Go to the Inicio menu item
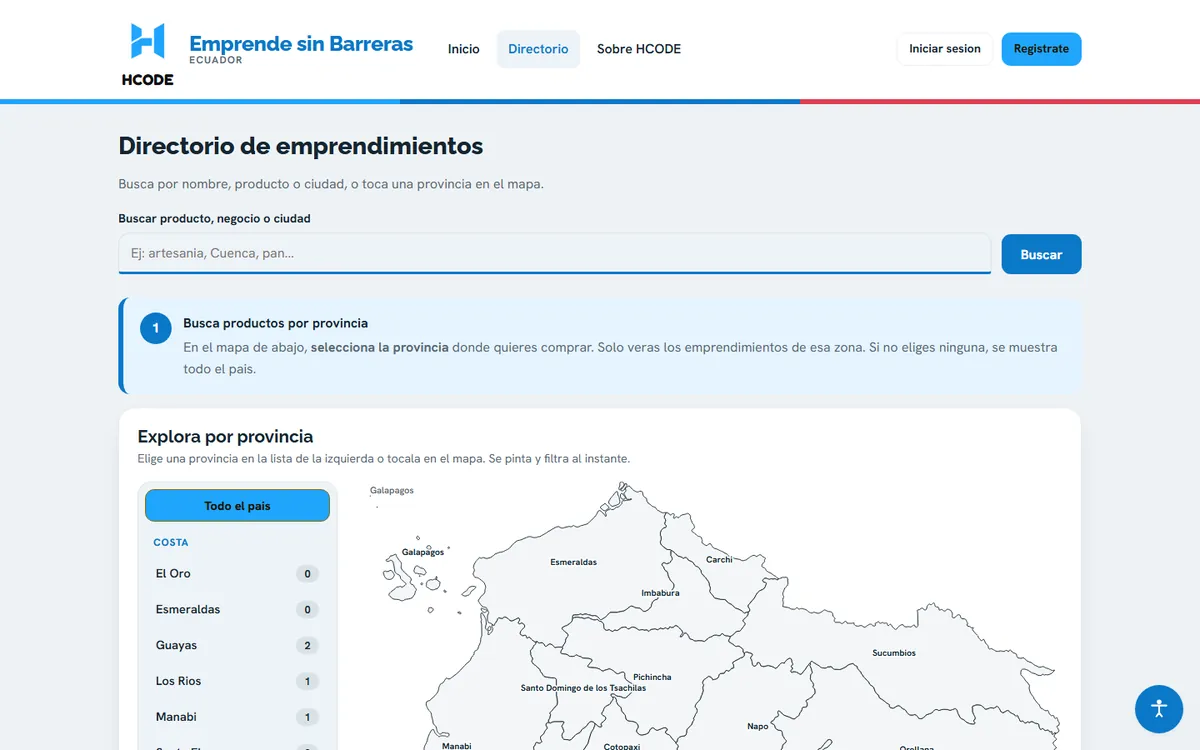 pos(464,49)
